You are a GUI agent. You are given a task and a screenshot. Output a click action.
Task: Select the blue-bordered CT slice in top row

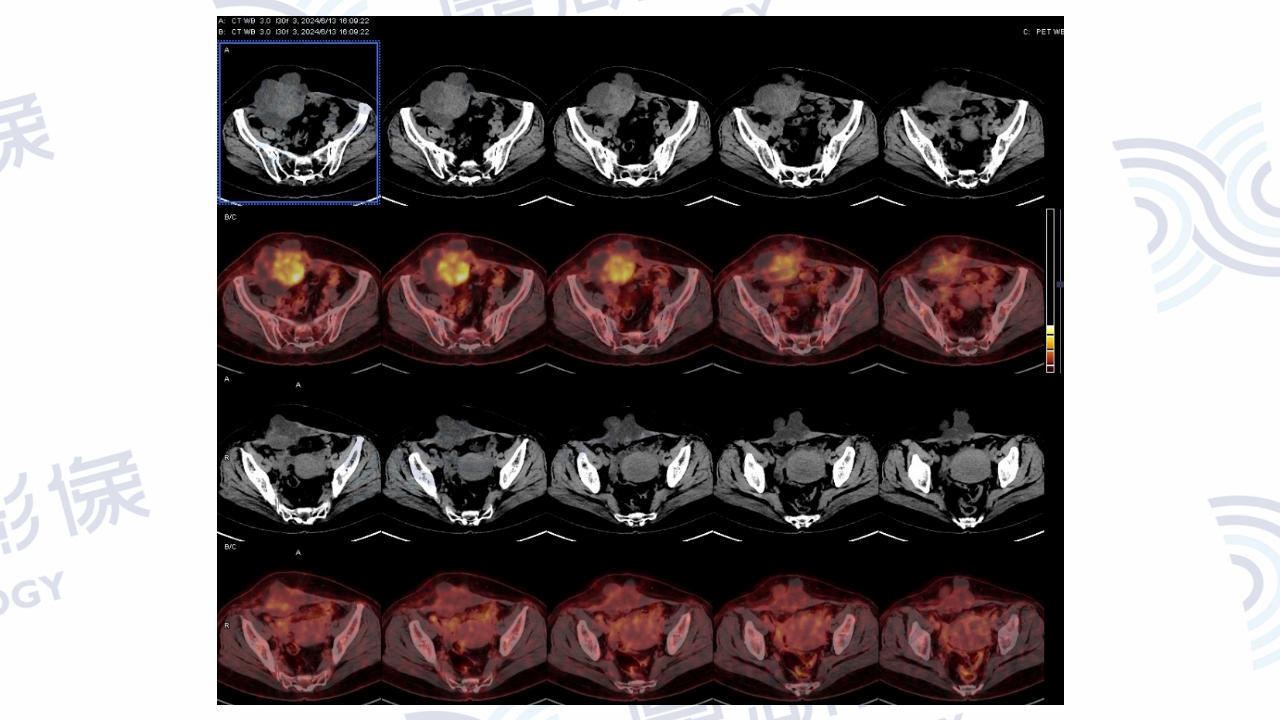[x=298, y=123]
